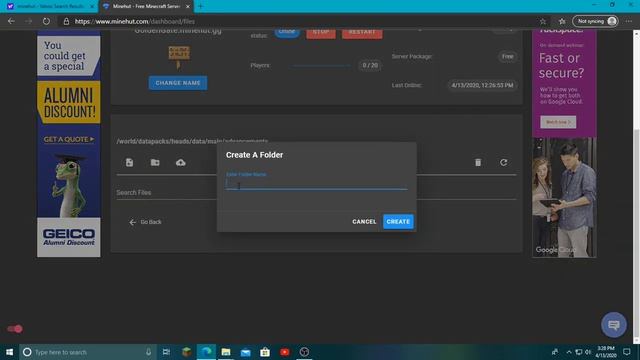Screen dimensions: 640x360
Task: Close the Minehut browser tab
Action: click(x=188, y=6)
